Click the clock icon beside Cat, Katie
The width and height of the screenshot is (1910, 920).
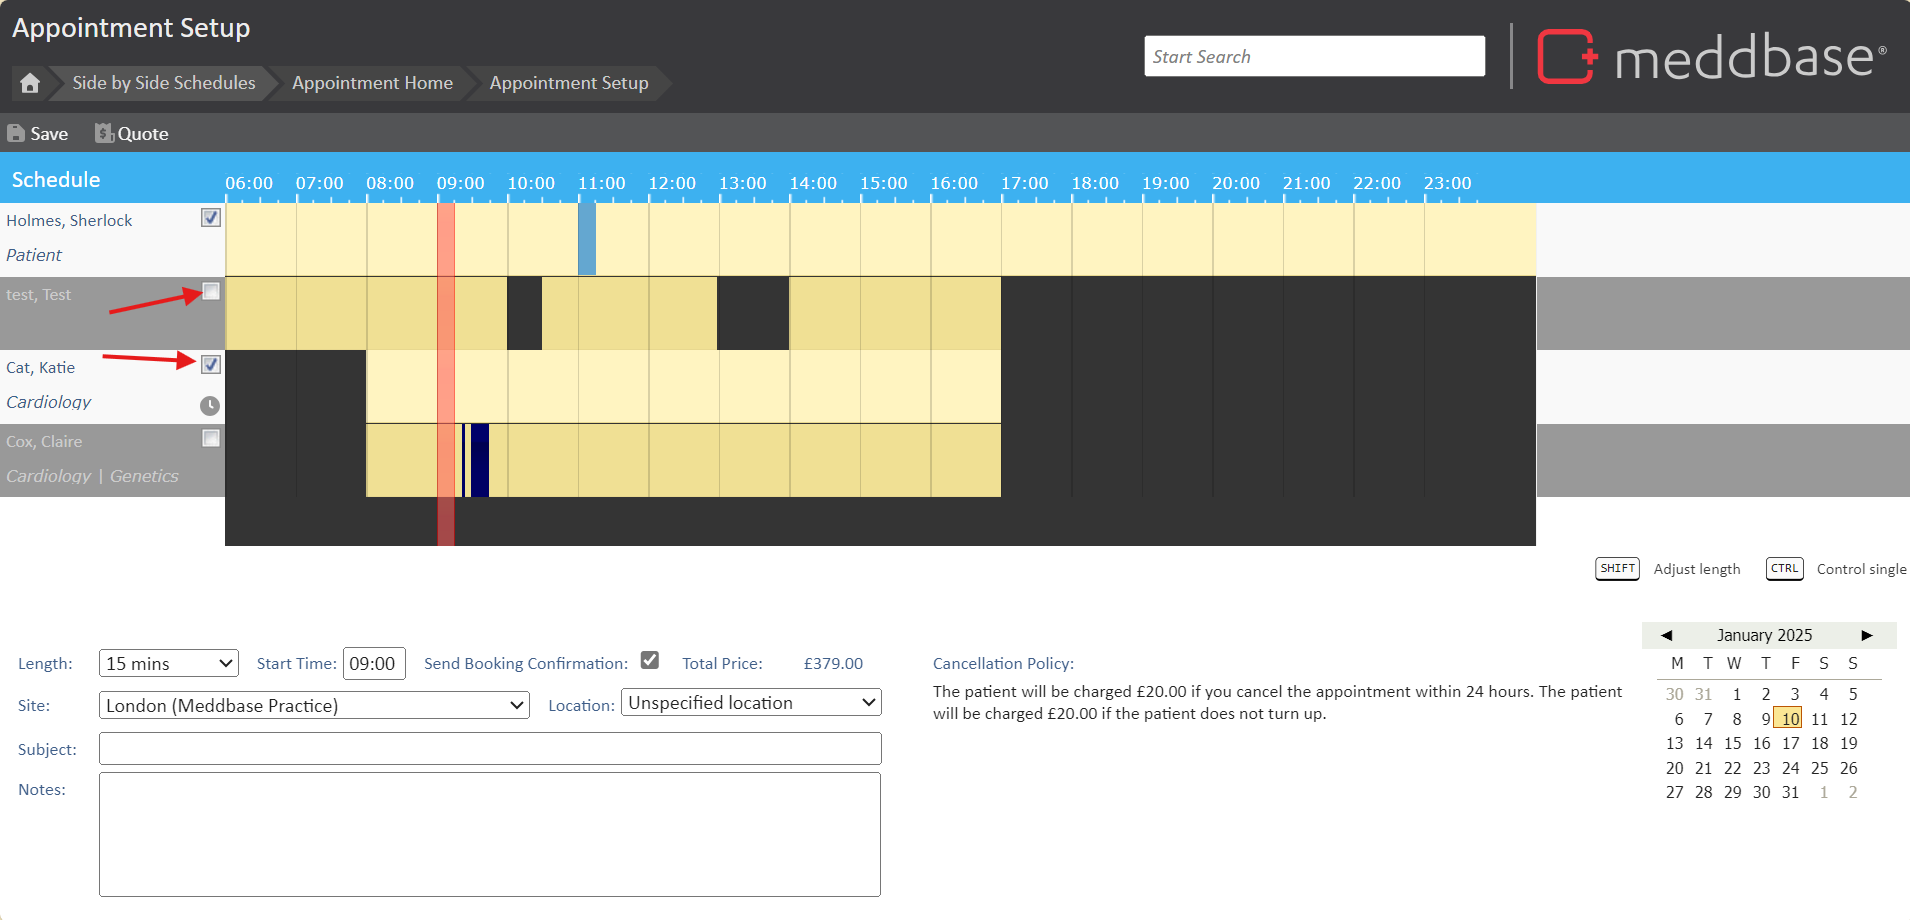(x=210, y=406)
